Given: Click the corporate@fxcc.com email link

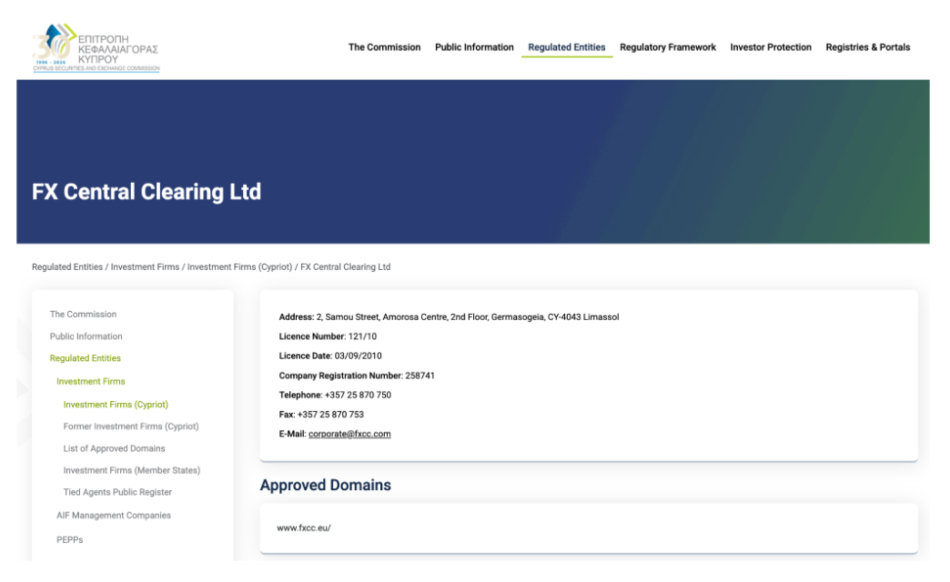Looking at the screenshot, I should 350,434.
